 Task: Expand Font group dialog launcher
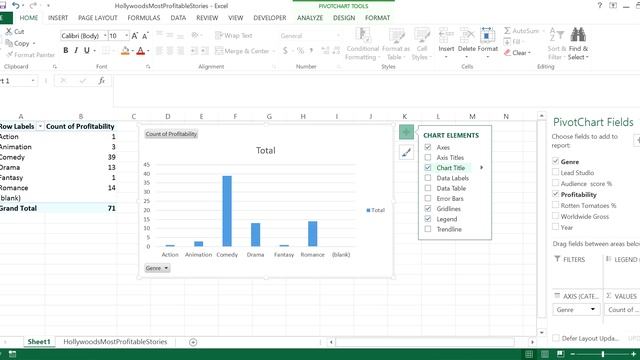pos(148,67)
